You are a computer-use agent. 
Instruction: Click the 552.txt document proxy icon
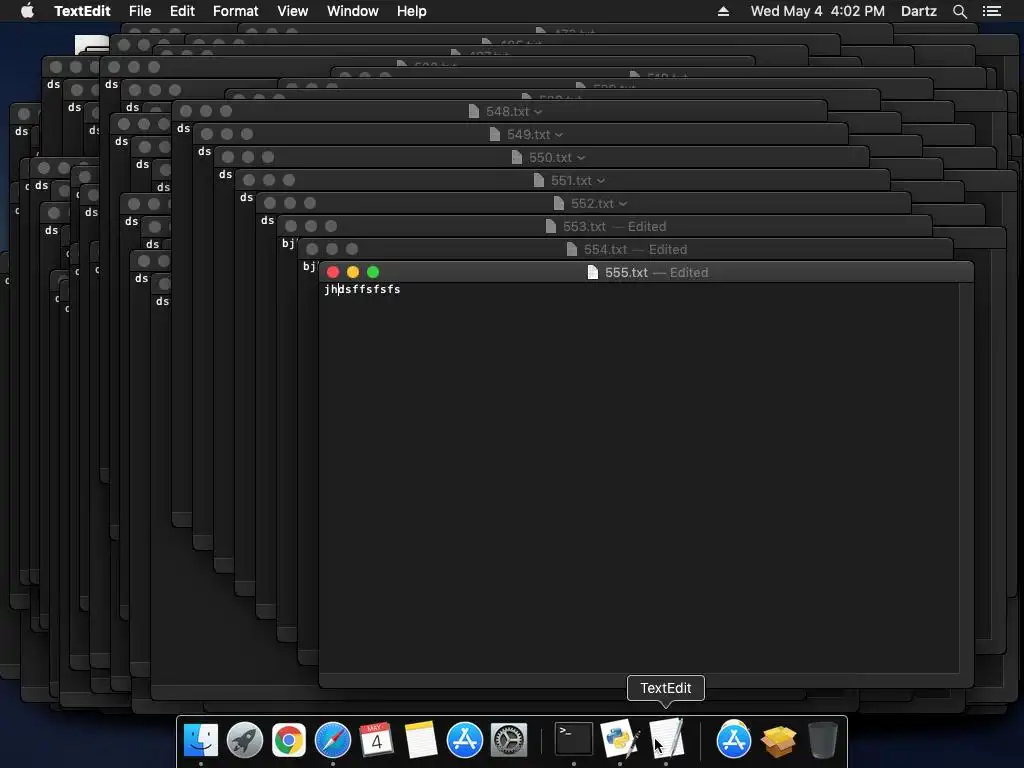(x=559, y=204)
